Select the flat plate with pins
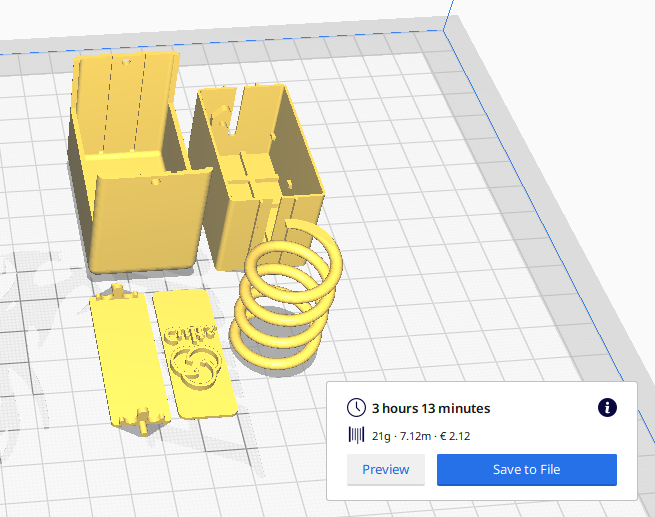The height and width of the screenshot is (517, 655). pyautogui.click(x=129, y=359)
